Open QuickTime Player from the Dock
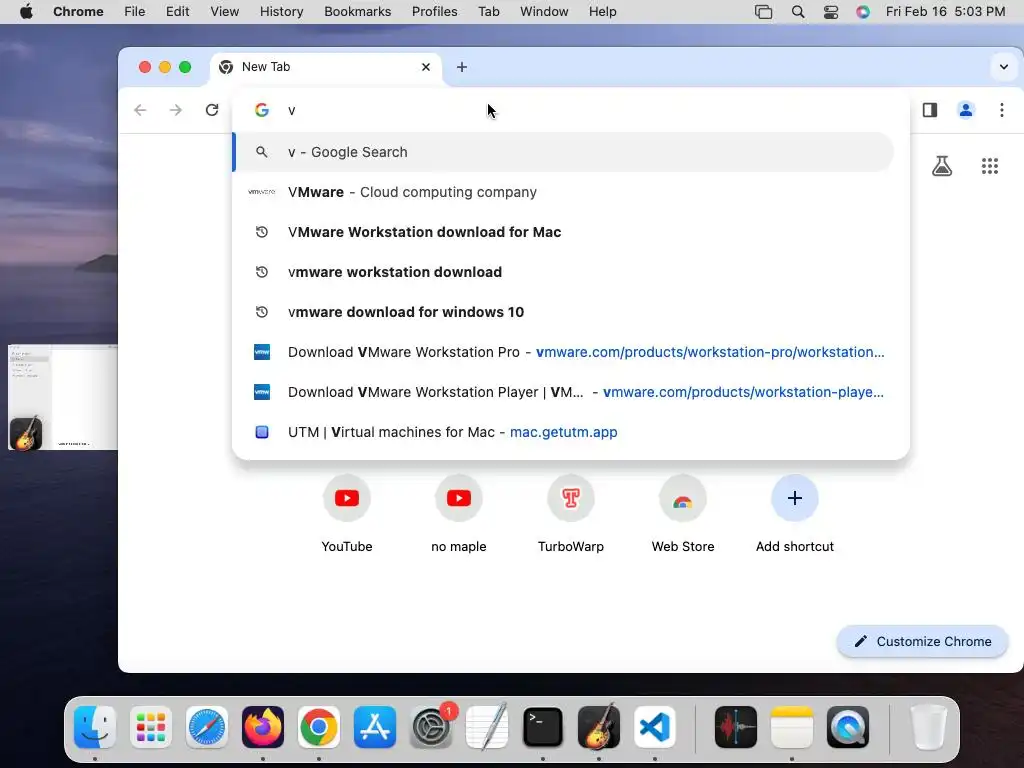Screen dimensions: 1024x768 point(848,727)
